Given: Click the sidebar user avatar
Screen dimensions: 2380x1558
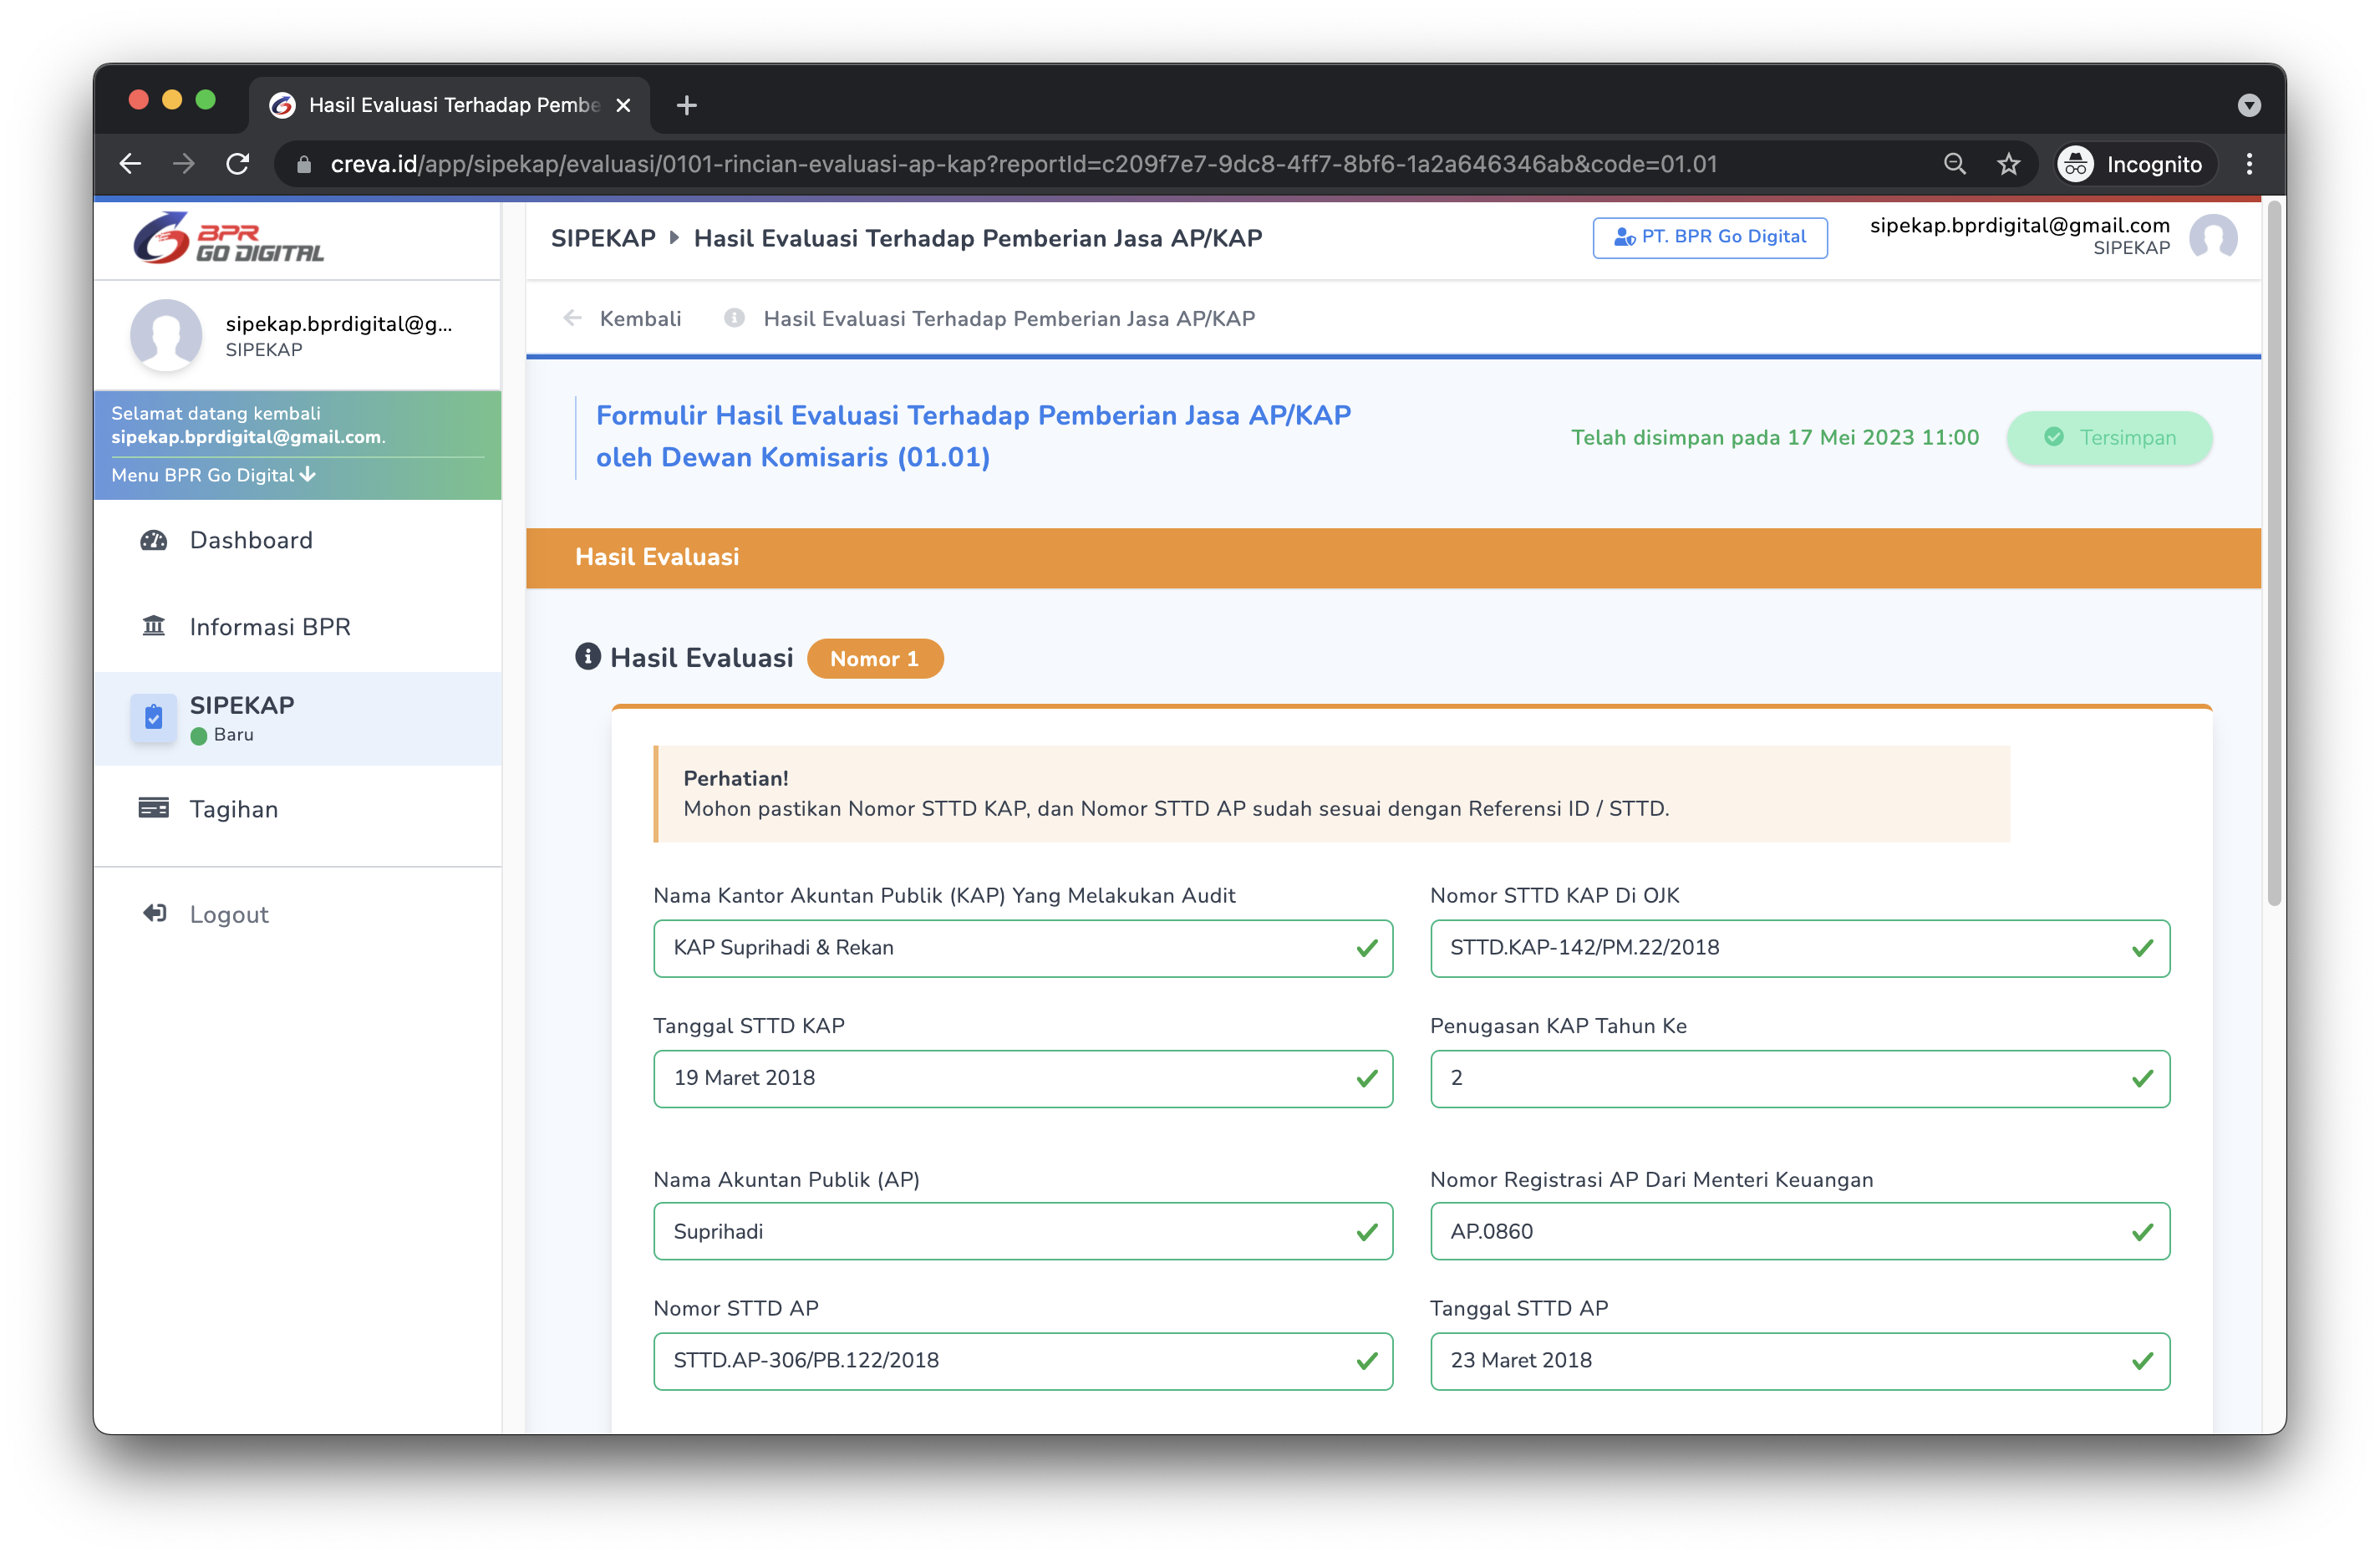Looking at the screenshot, I should click(x=166, y=335).
